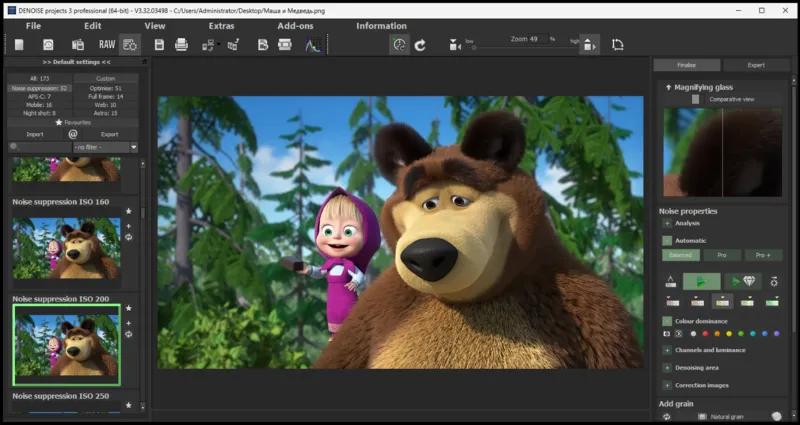Open dropdown arrow beside send-to-devices icon
This screenshot has width=800, height=425.
click(x=218, y=44)
